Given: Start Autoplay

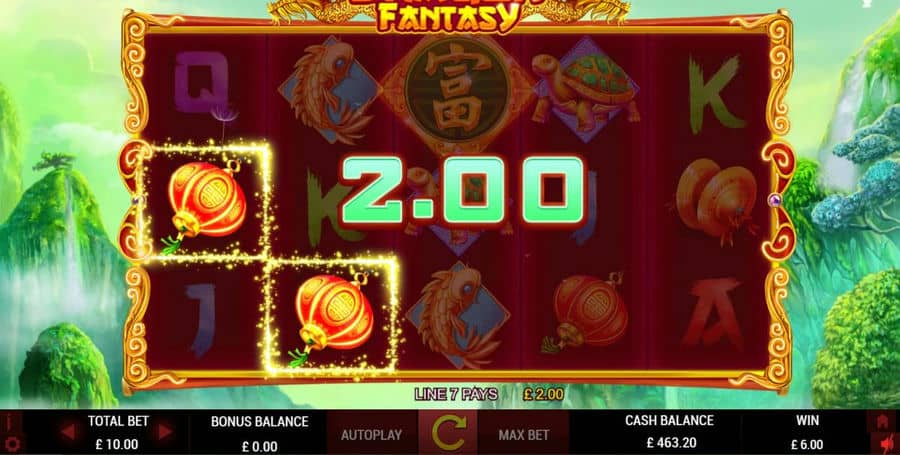Looking at the screenshot, I should [371, 435].
